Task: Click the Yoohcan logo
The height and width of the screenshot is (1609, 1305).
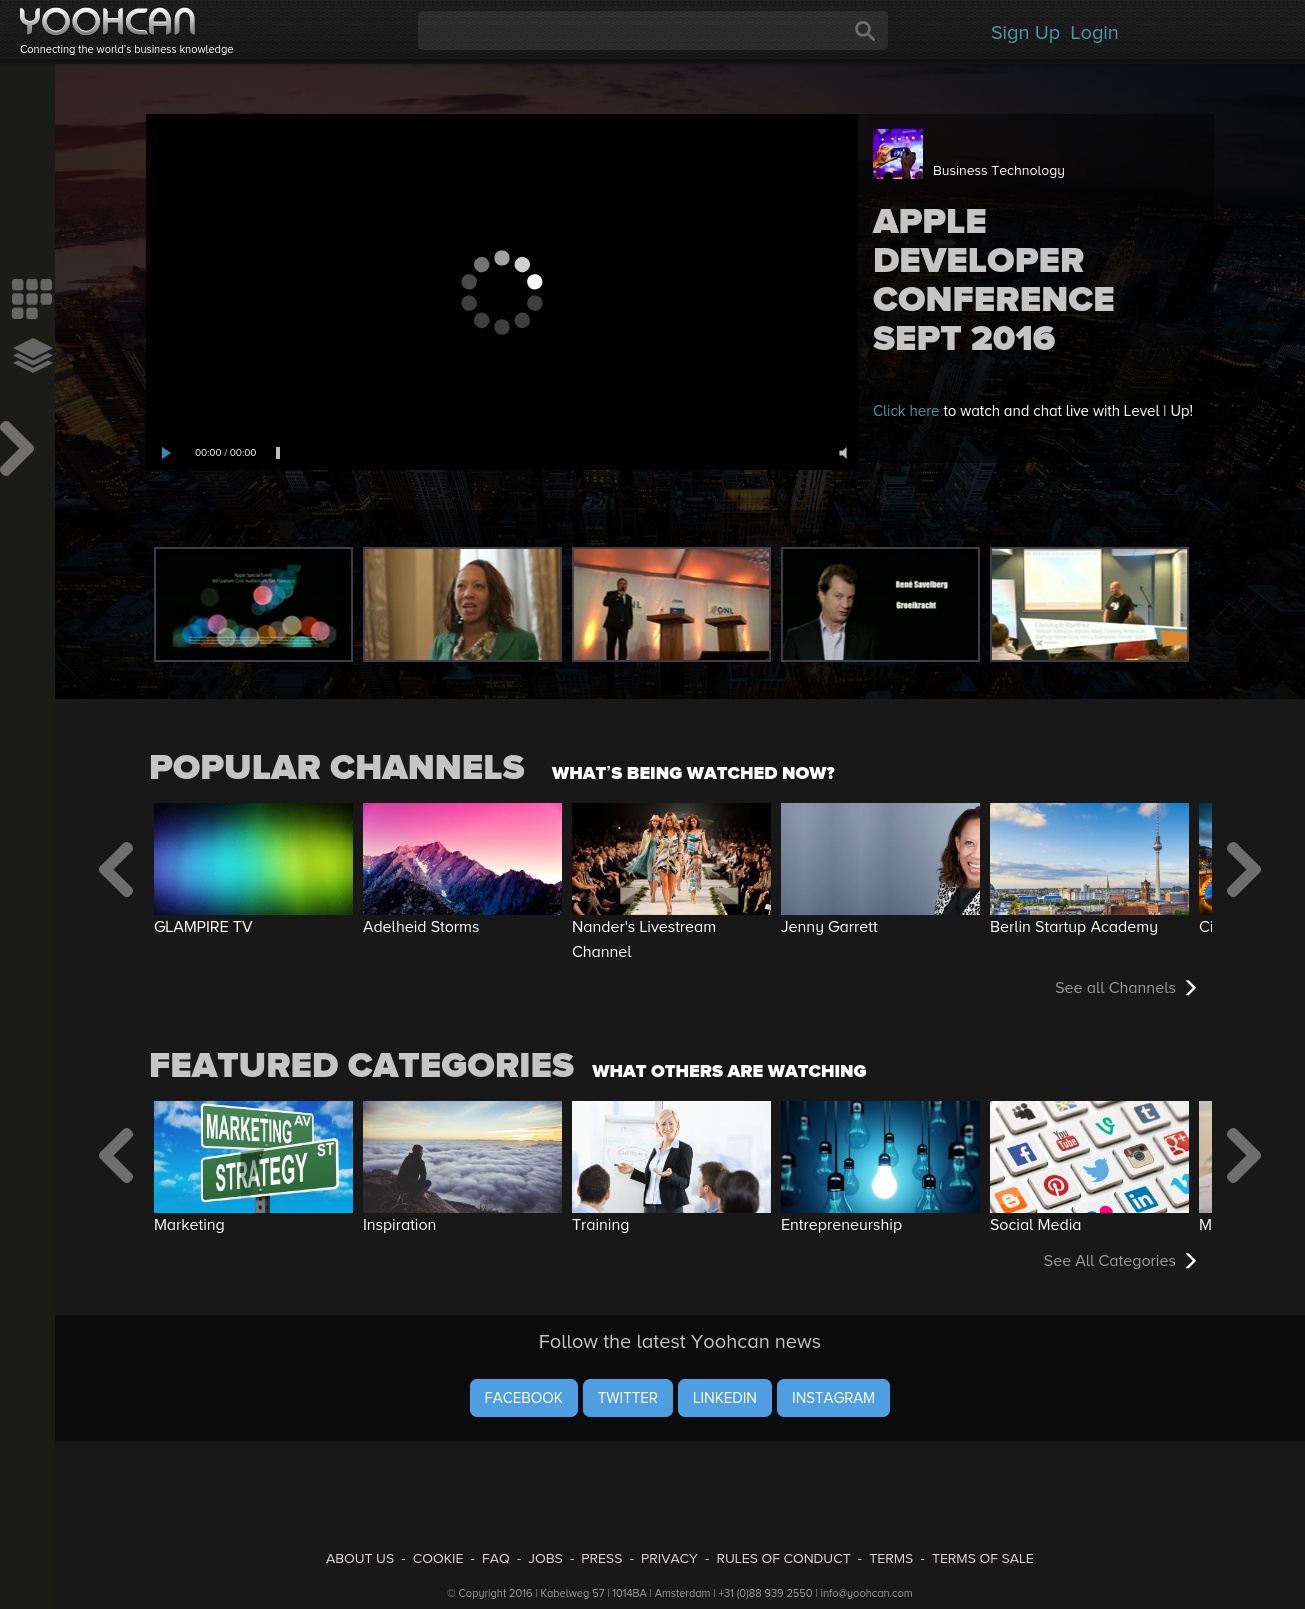Action: pyautogui.click(x=107, y=21)
